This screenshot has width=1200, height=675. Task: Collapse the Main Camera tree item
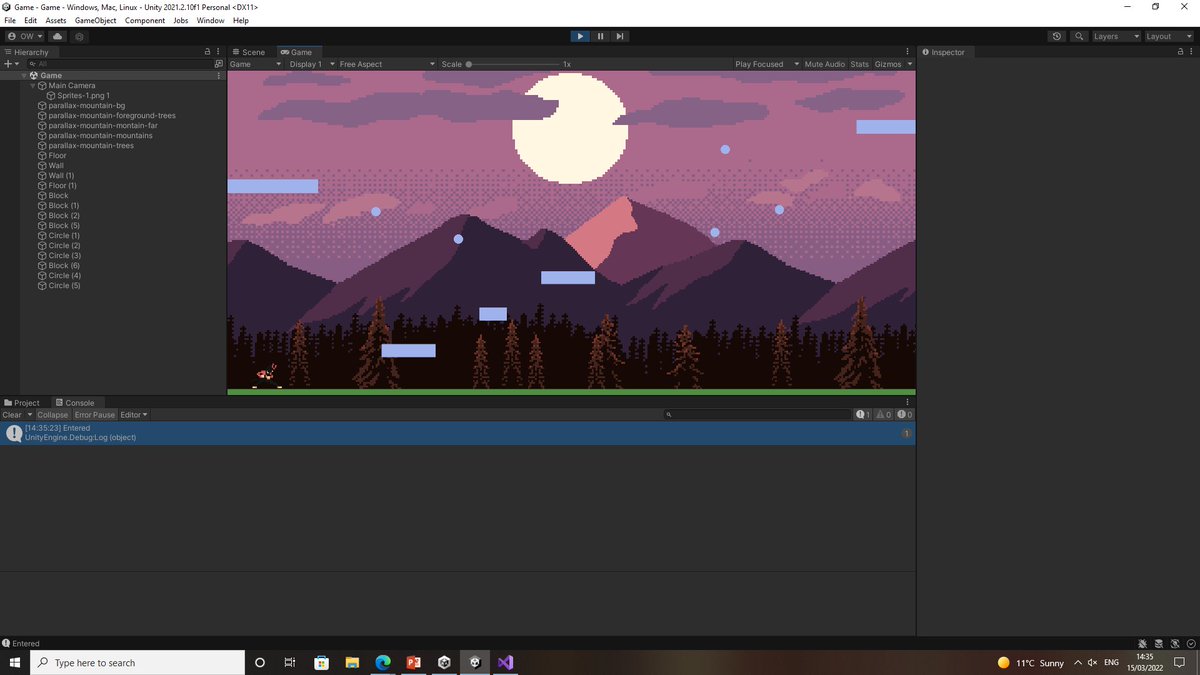(x=33, y=85)
